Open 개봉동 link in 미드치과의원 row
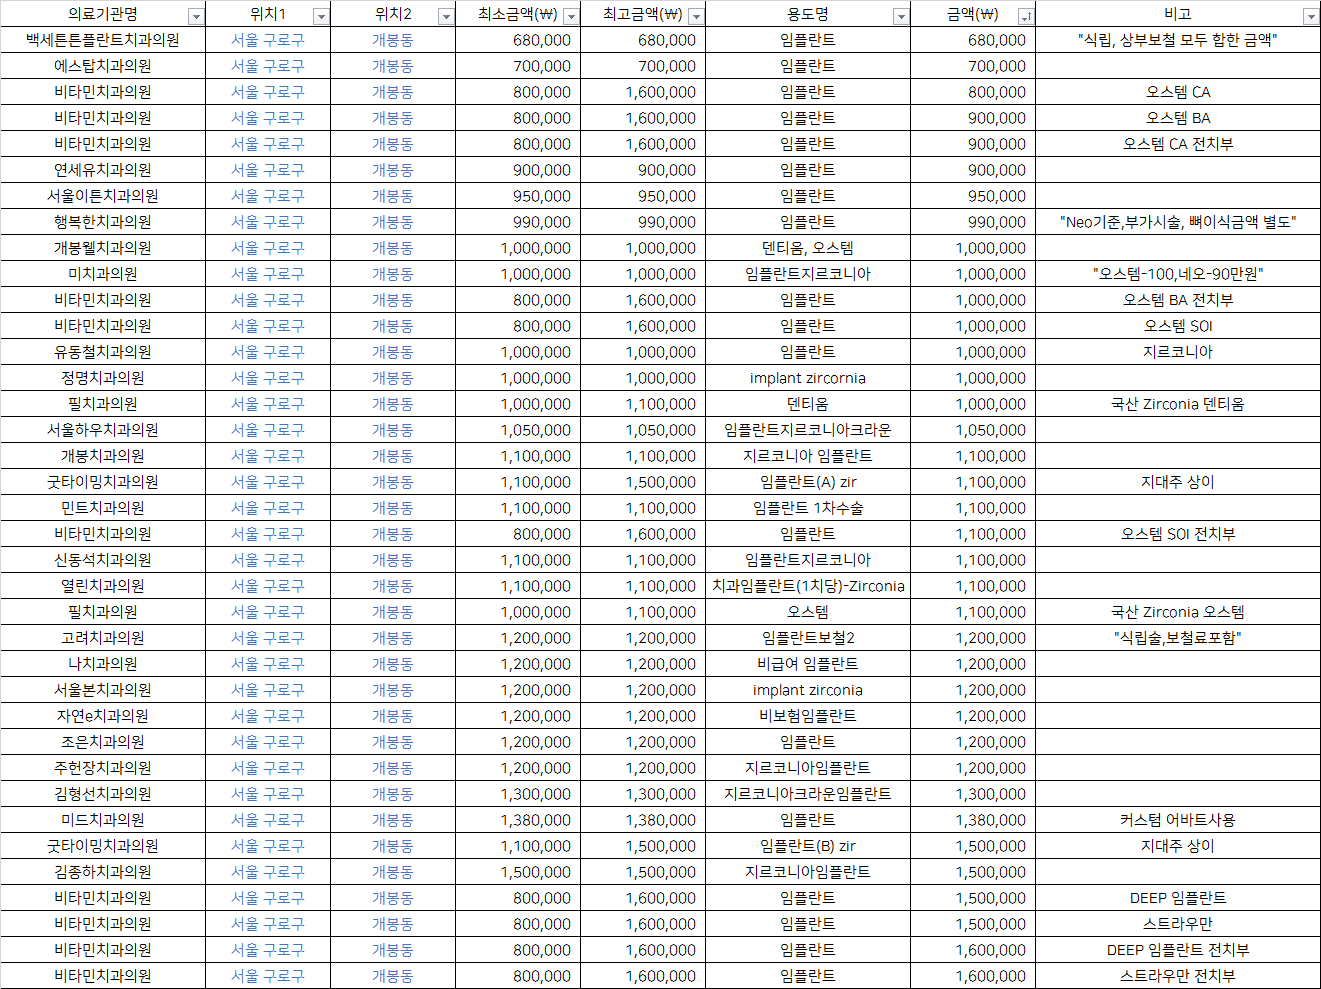The height and width of the screenshot is (989, 1321). pyautogui.click(x=393, y=820)
